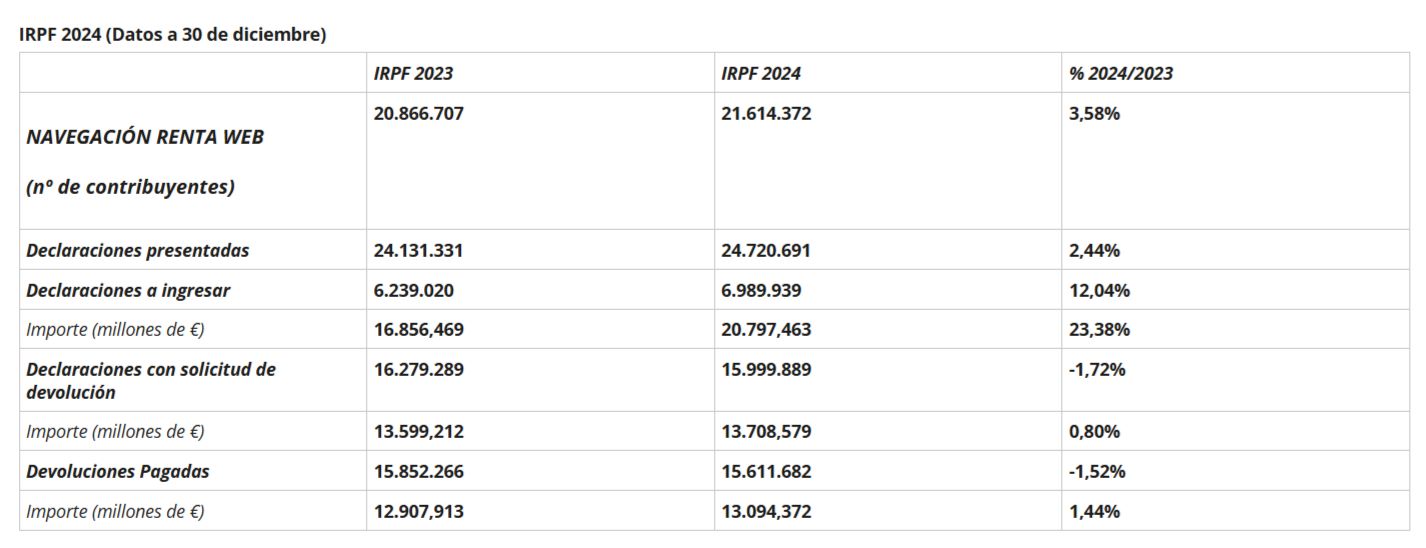This screenshot has width=1426, height=548.
Task: Click the 12.907,913 value
Action: click(x=418, y=511)
